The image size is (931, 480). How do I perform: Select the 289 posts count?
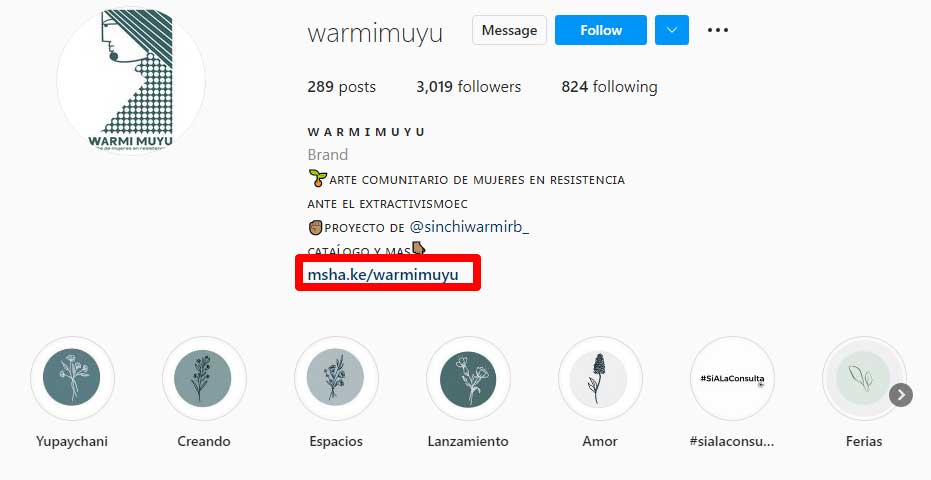(x=341, y=87)
